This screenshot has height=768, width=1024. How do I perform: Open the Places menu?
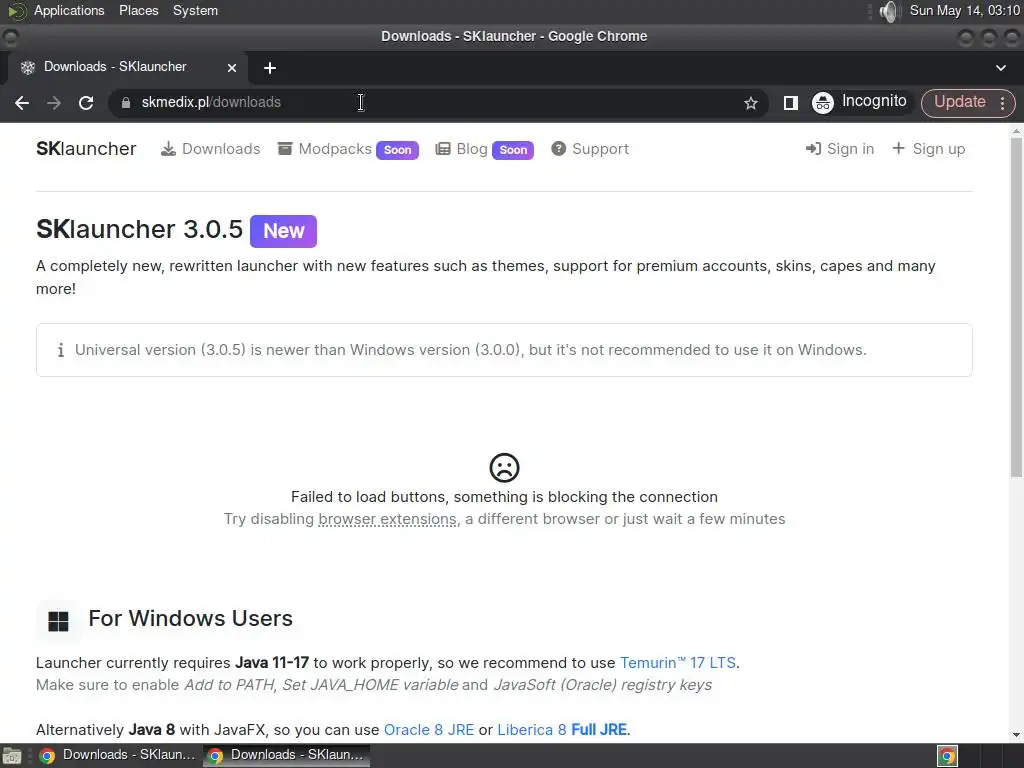[138, 11]
